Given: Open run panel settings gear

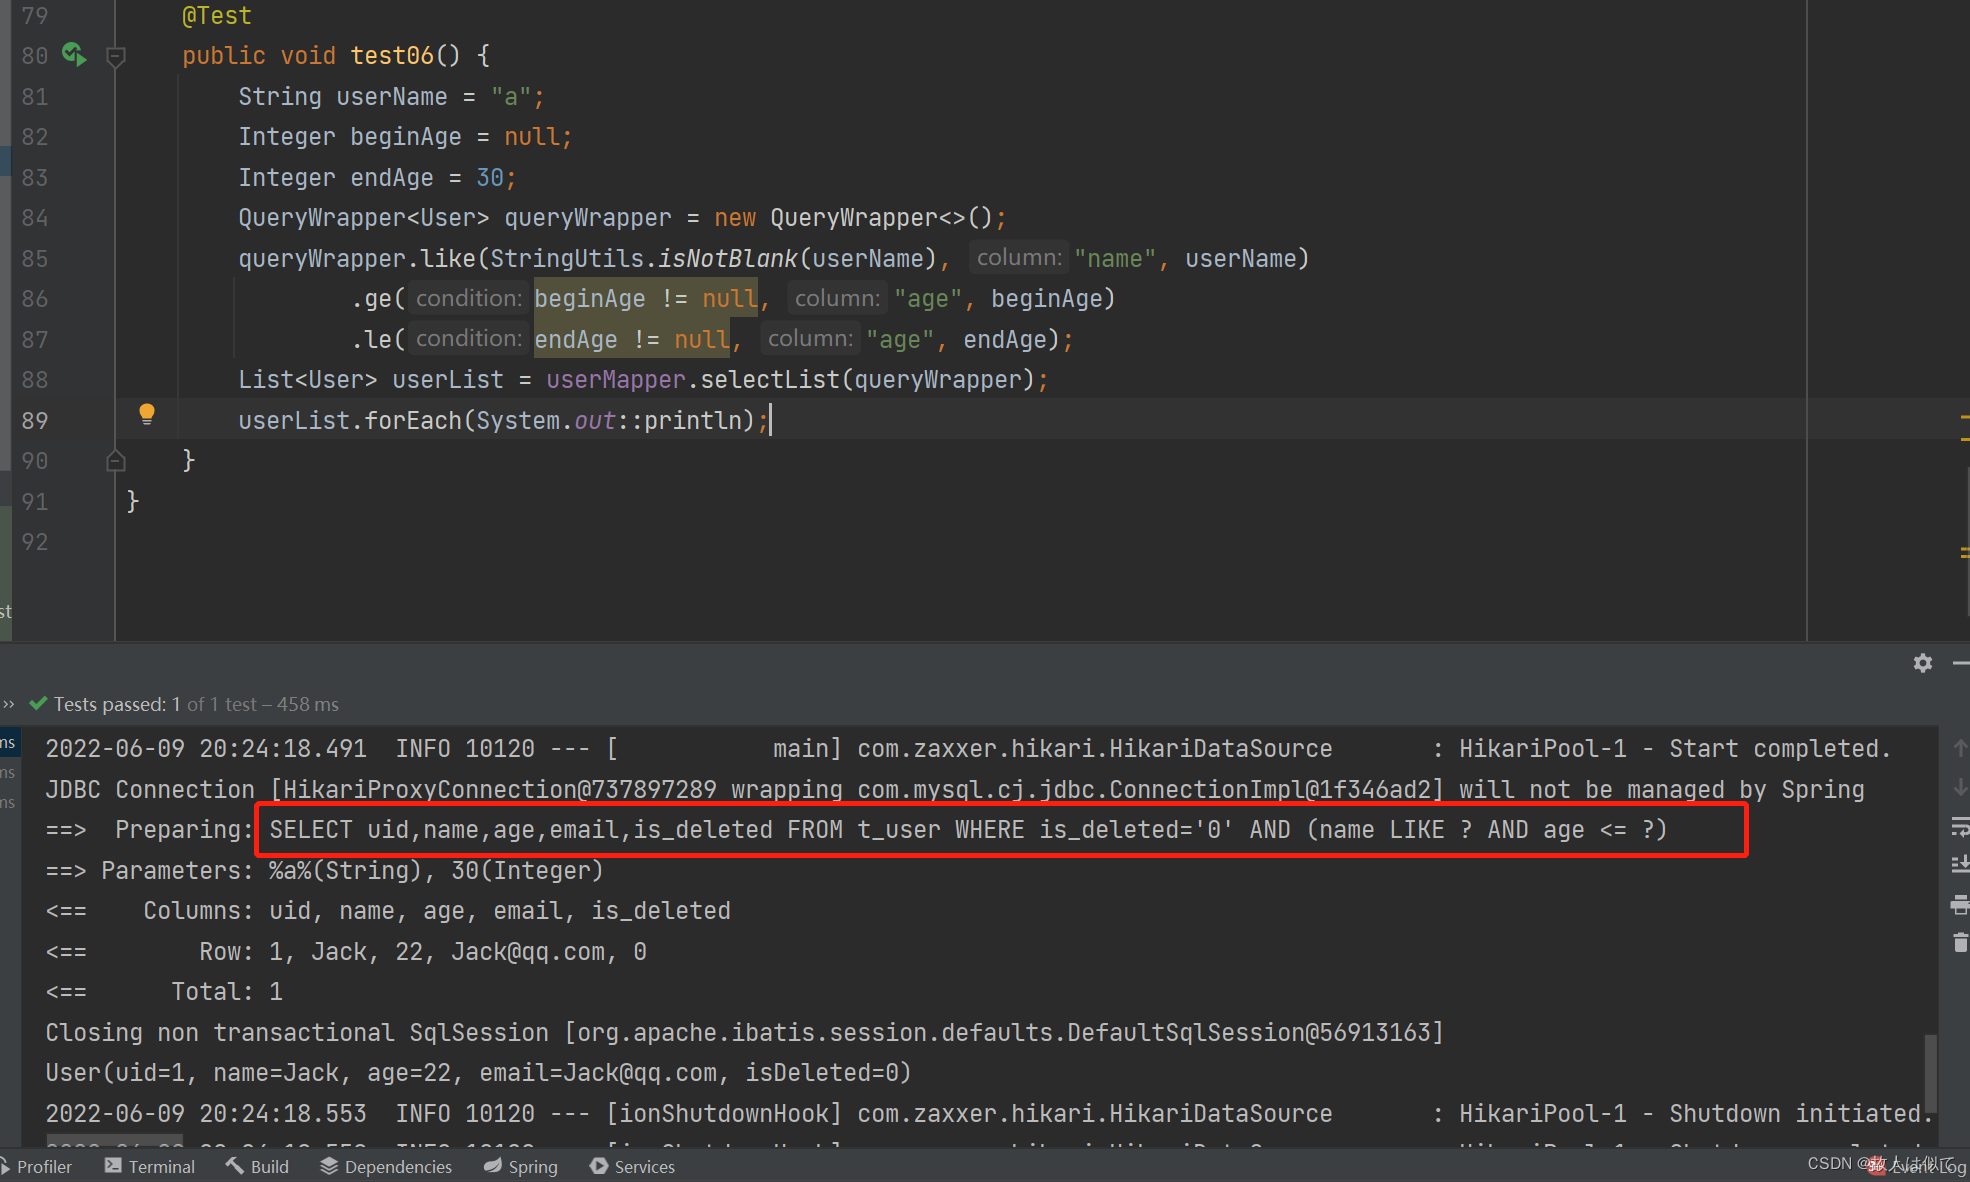Looking at the screenshot, I should [x=1922, y=663].
